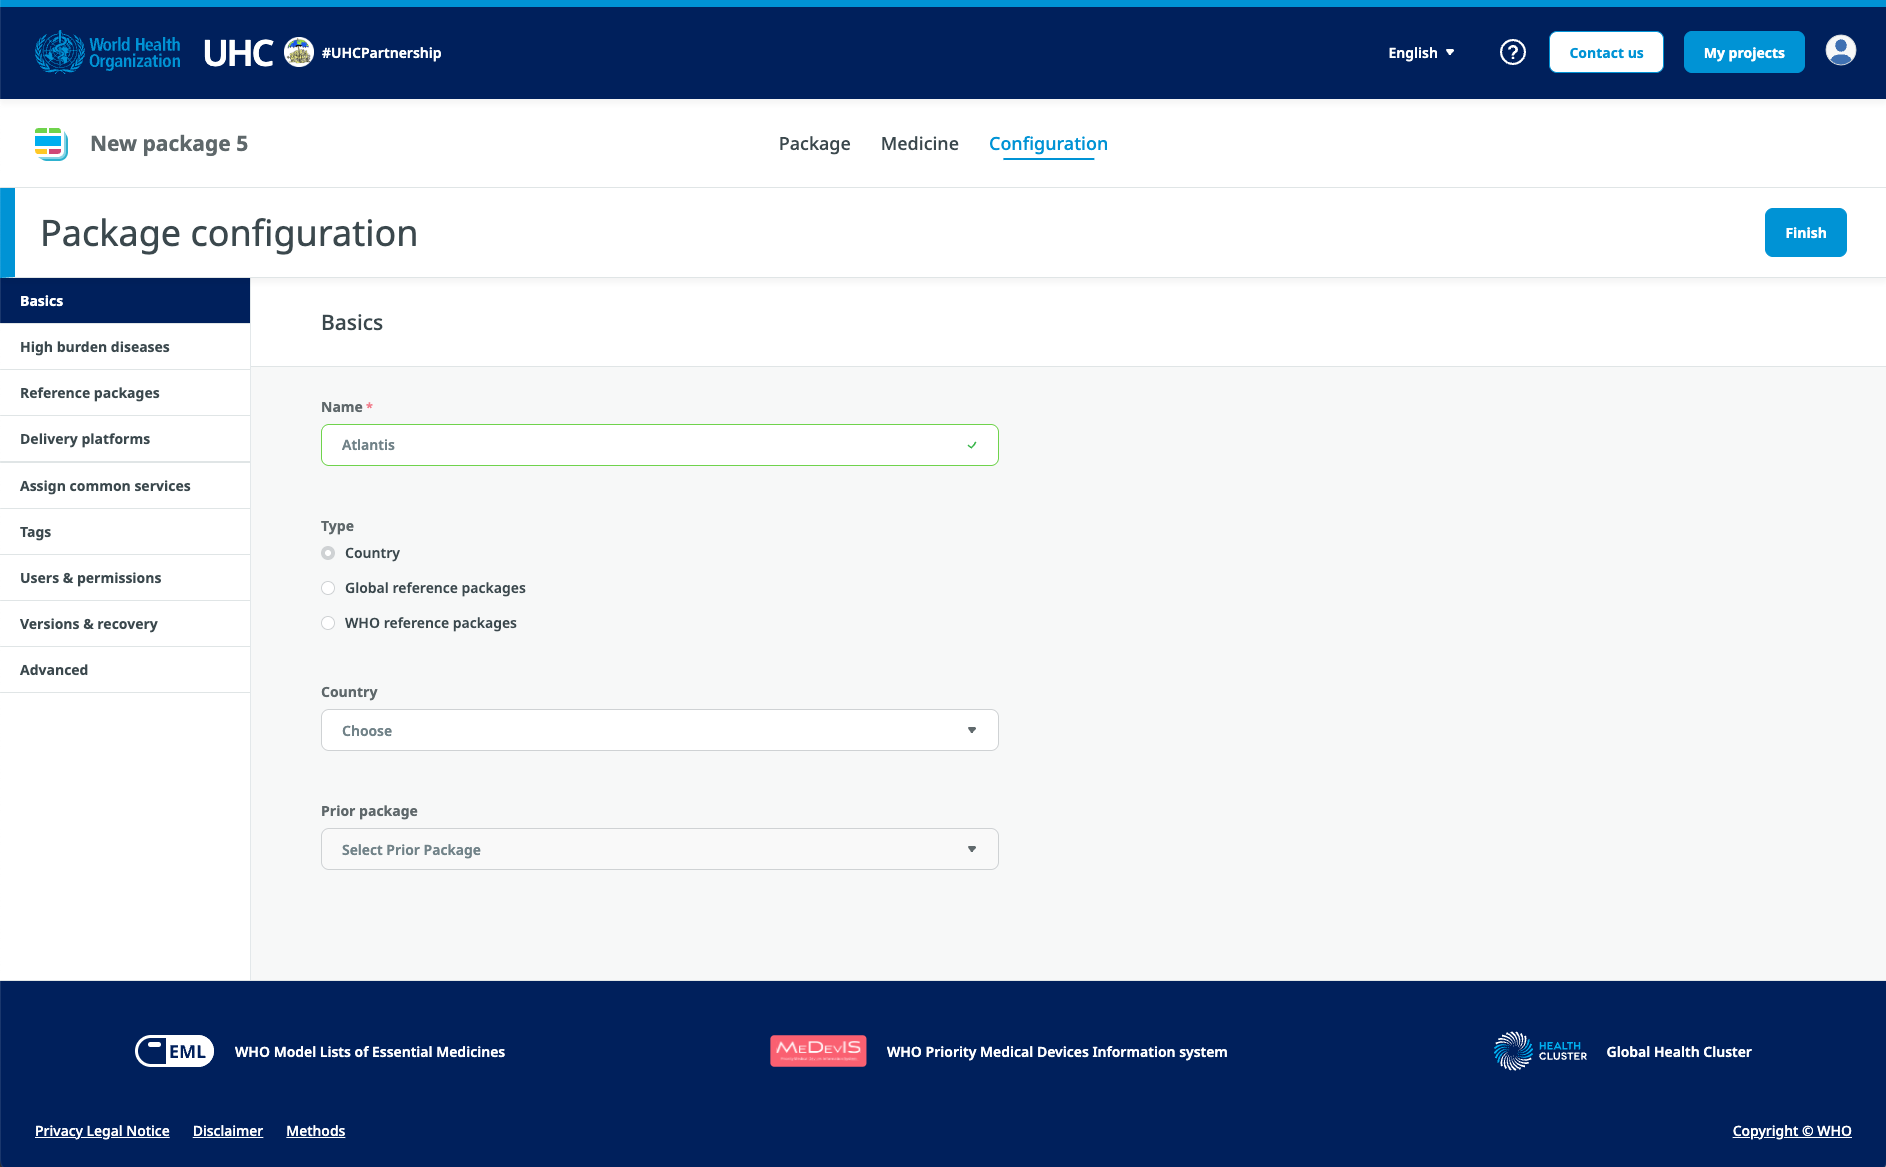1886x1167 pixels.
Task: Open the user profile avatar icon
Action: click(x=1840, y=50)
